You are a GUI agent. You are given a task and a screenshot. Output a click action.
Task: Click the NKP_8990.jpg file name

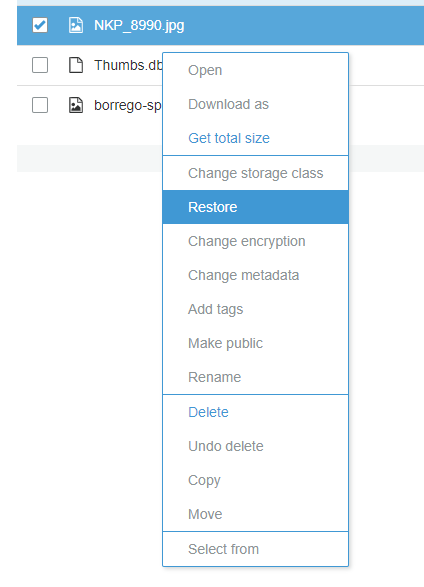pos(139,26)
